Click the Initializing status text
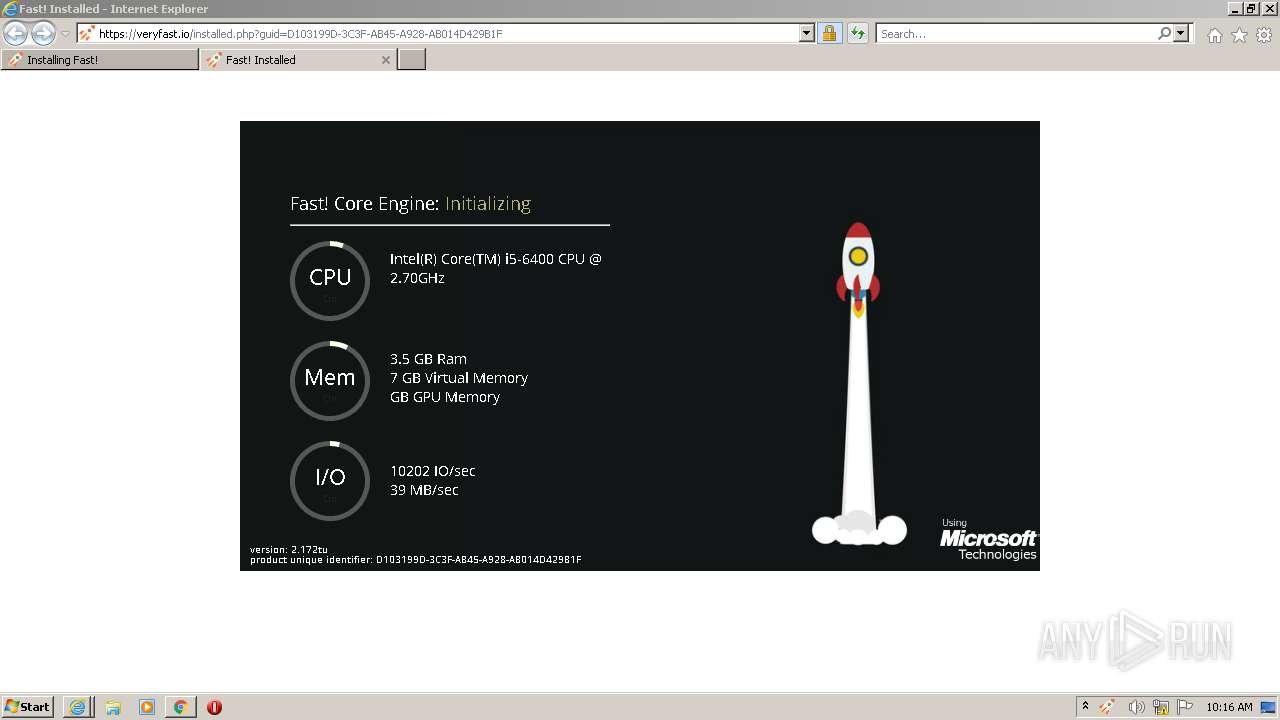 (x=488, y=204)
